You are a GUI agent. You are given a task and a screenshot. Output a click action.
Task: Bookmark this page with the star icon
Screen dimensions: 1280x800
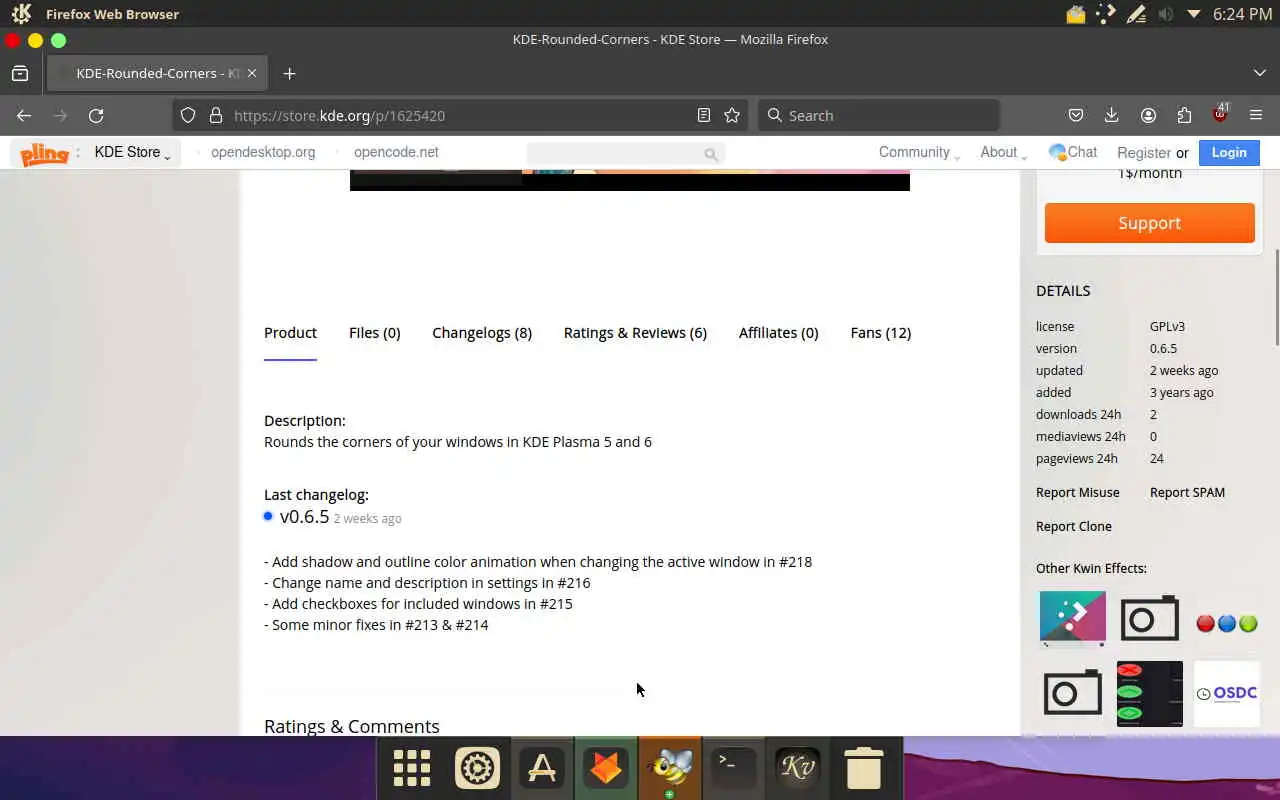pyautogui.click(x=732, y=115)
